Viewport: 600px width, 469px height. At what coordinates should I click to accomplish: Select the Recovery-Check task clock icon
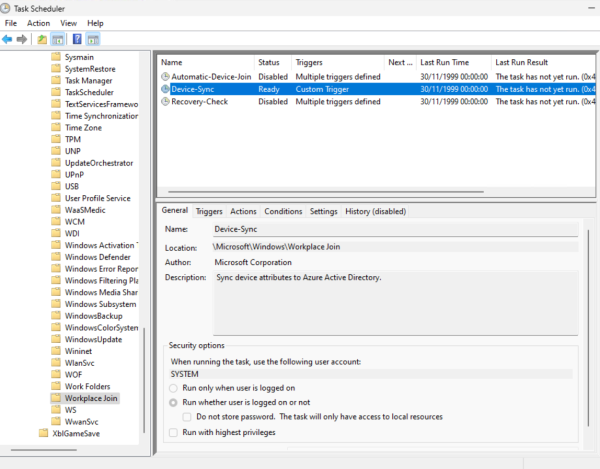[165, 102]
